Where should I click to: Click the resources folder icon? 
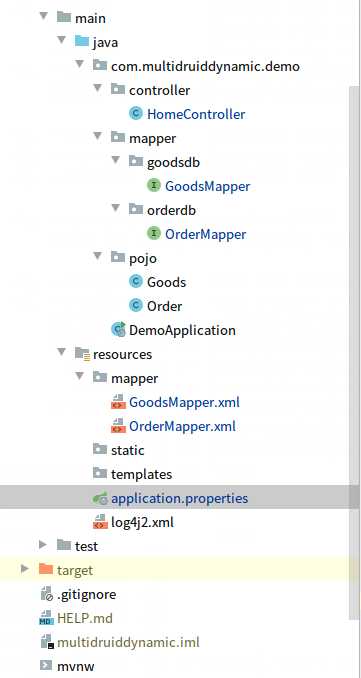click(82, 354)
